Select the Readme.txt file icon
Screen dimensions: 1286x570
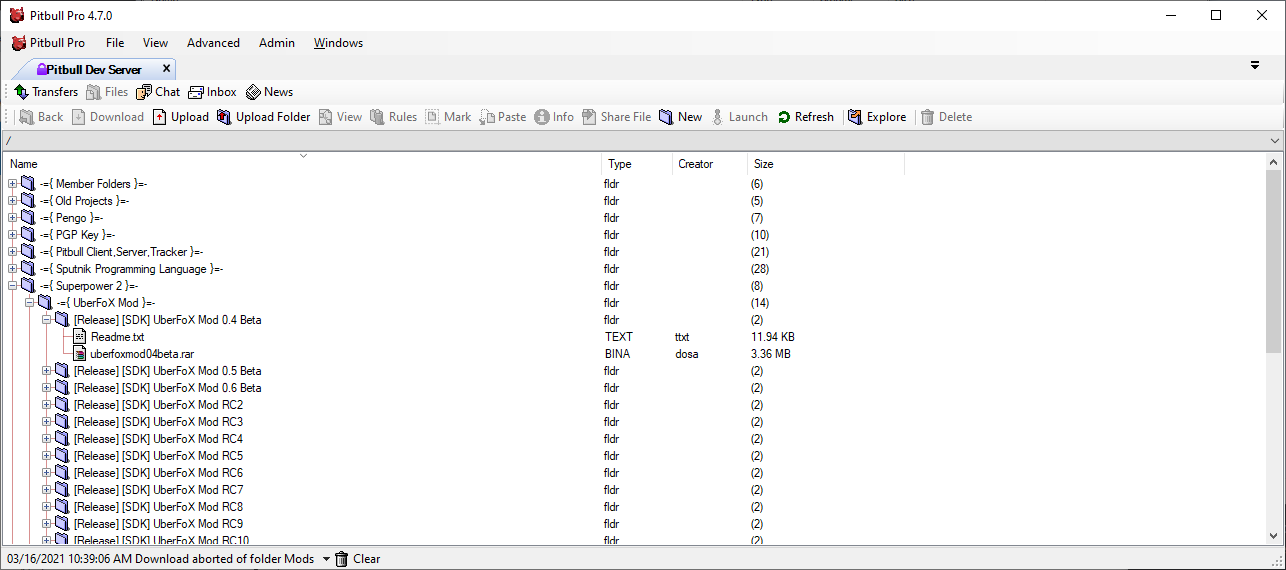tap(80, 337)
